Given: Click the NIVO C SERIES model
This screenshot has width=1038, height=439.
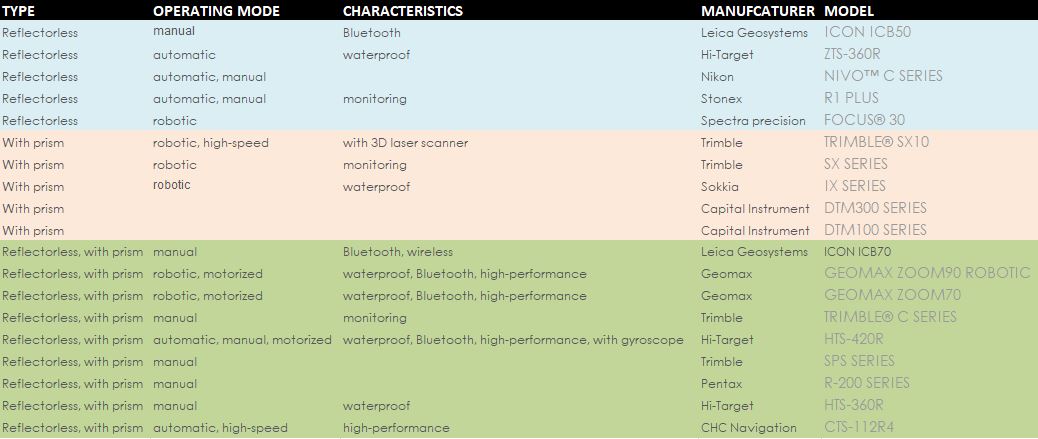Looking at the screenshot, I should coord(883,76).
